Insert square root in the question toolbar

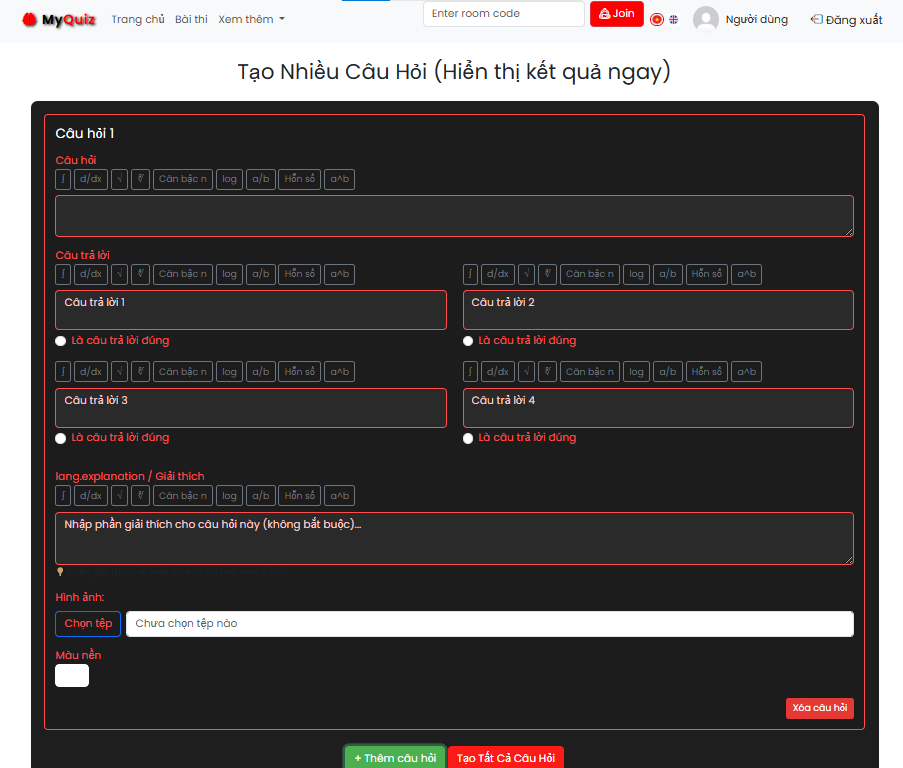(x=119, y=180)
